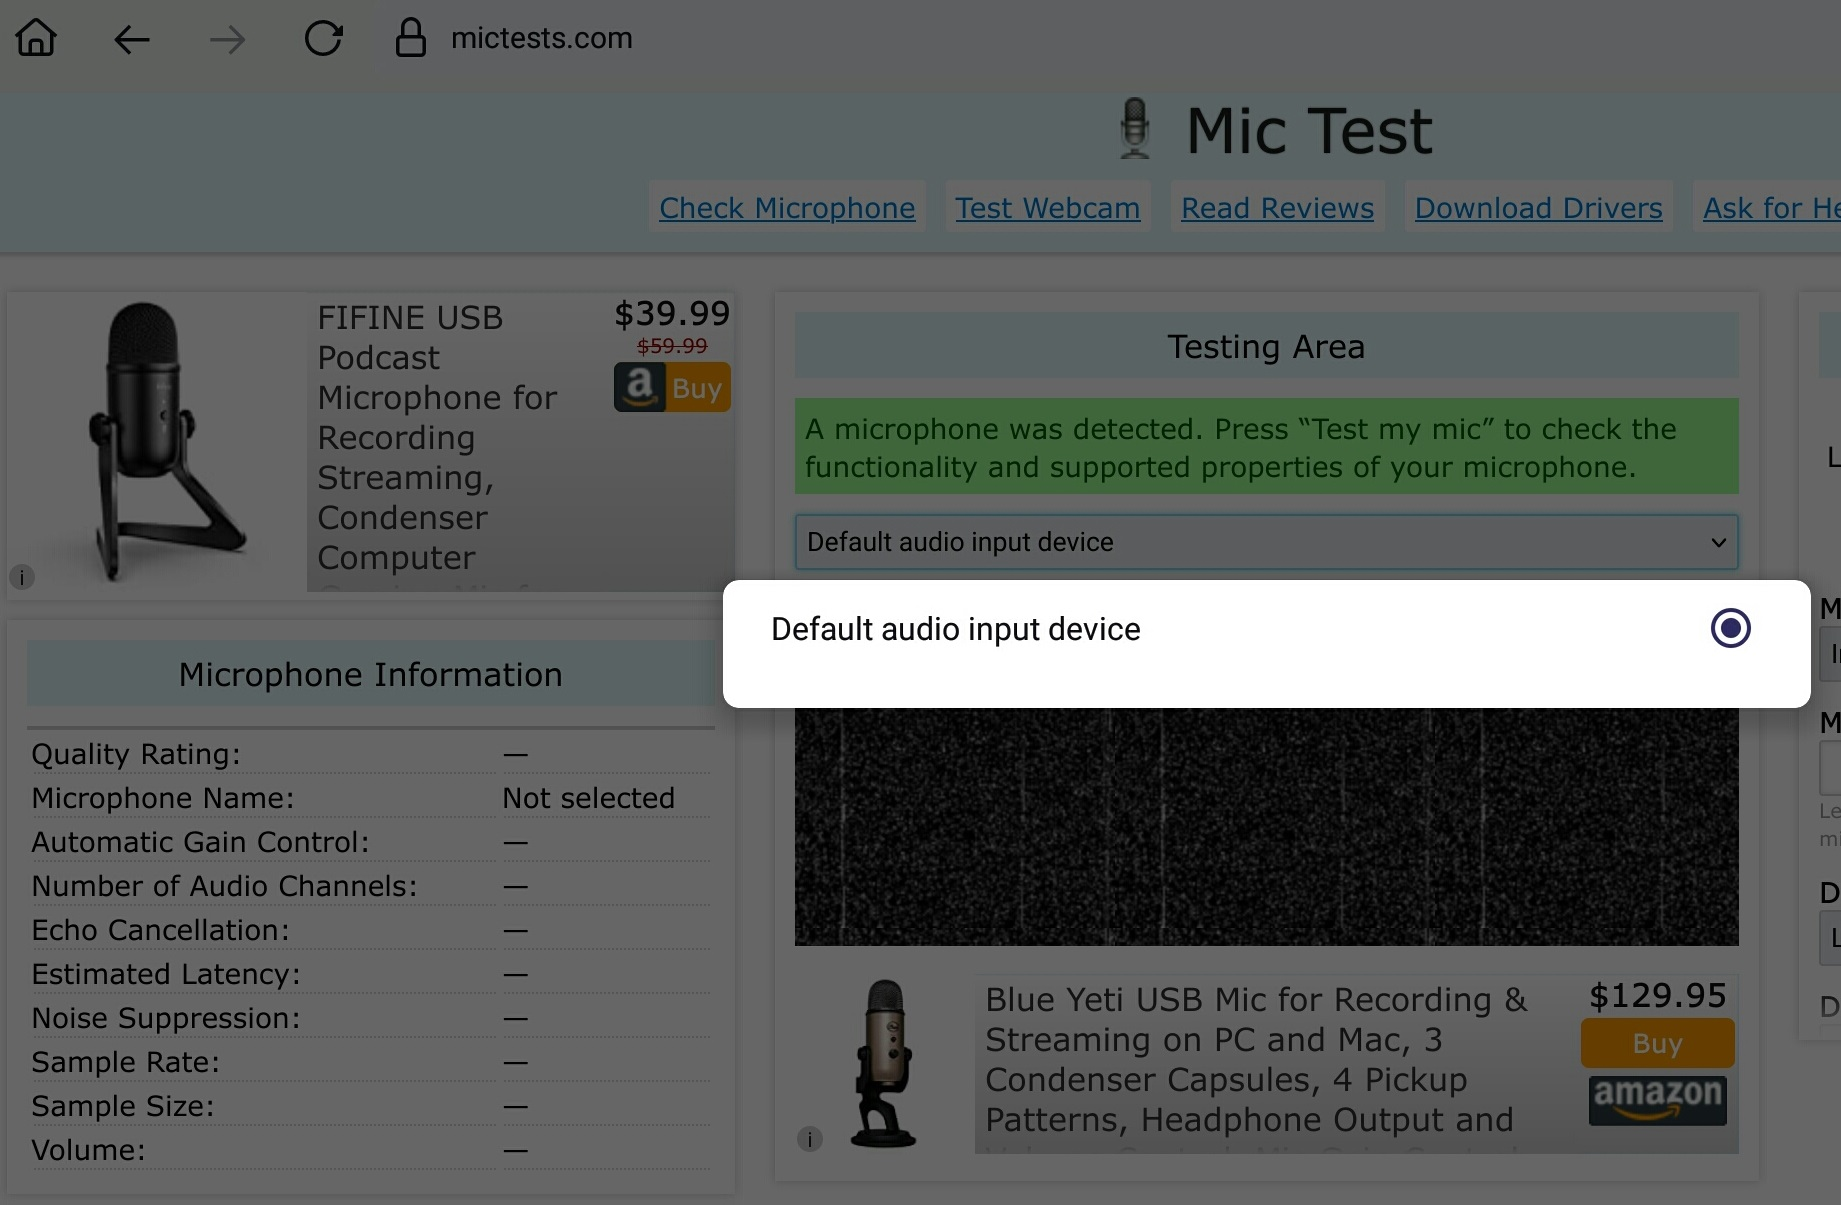The height and width of the screenshot is (1205, 1841).
Task: Click the Microphone Name label
Action: [x=163, y=797]
